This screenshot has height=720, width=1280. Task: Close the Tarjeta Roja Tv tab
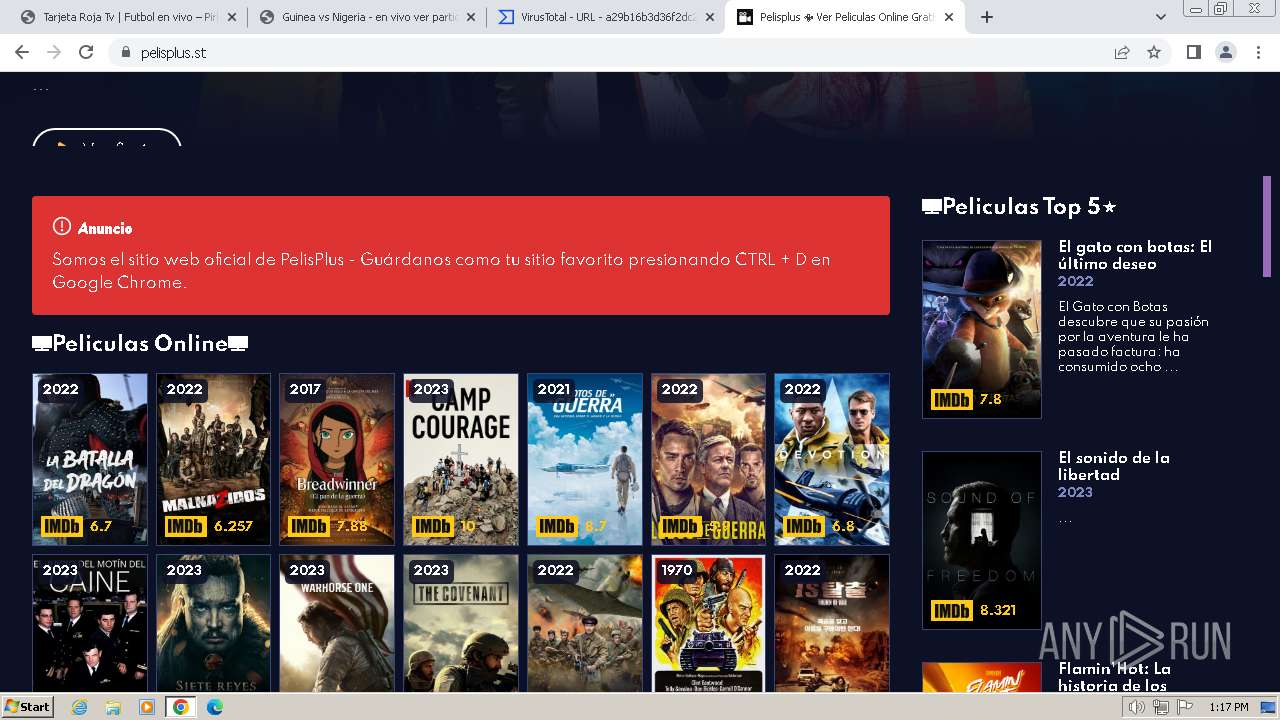[232, 17]
